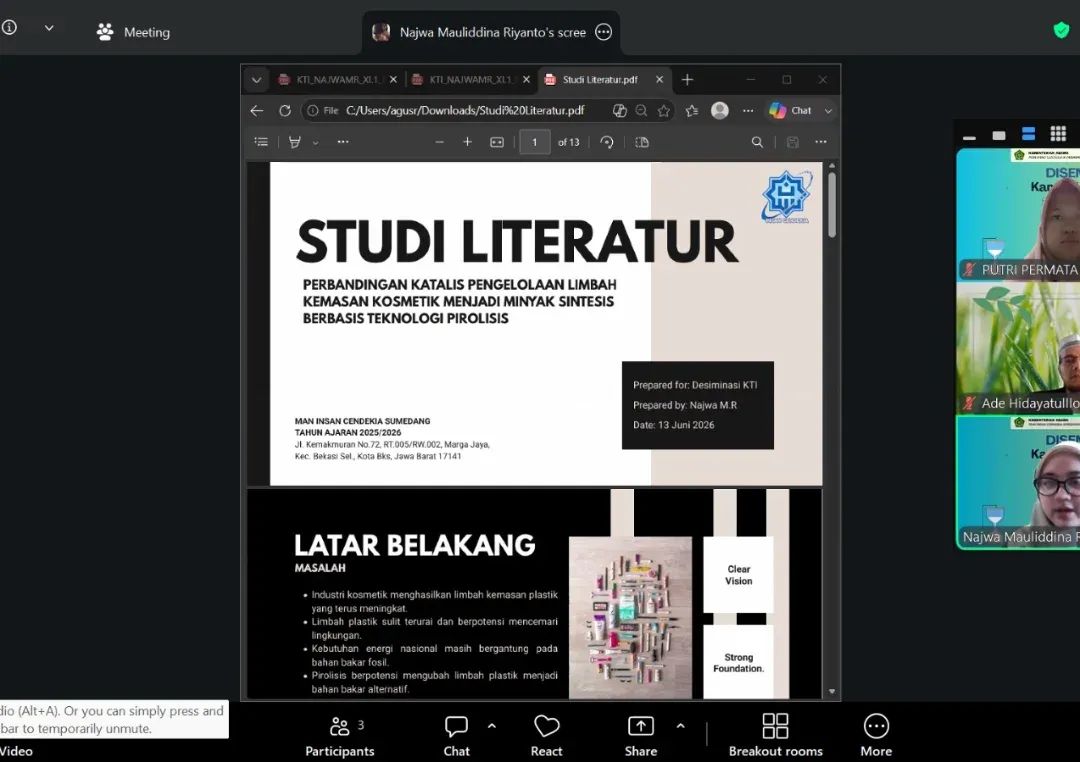This screenshot has height=762, width=1080.
Task: Expand the chevron beside the info icon
Action: 49,28
